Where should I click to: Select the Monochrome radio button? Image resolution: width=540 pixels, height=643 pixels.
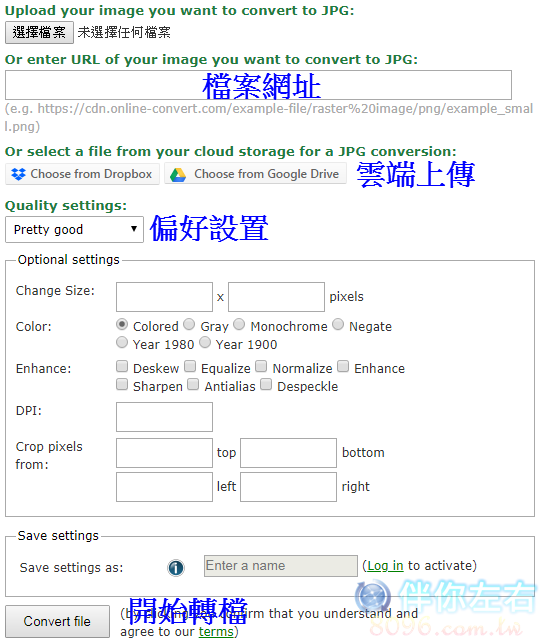coord(239,324)
